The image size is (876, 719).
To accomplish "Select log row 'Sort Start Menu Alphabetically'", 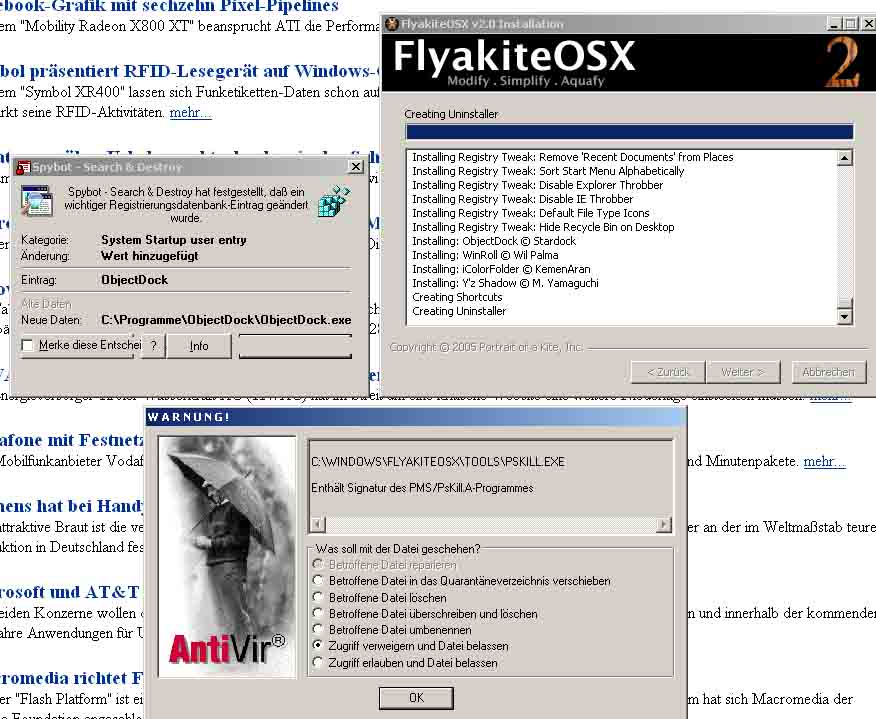I will pyautogui.click(x=548, y=171).
